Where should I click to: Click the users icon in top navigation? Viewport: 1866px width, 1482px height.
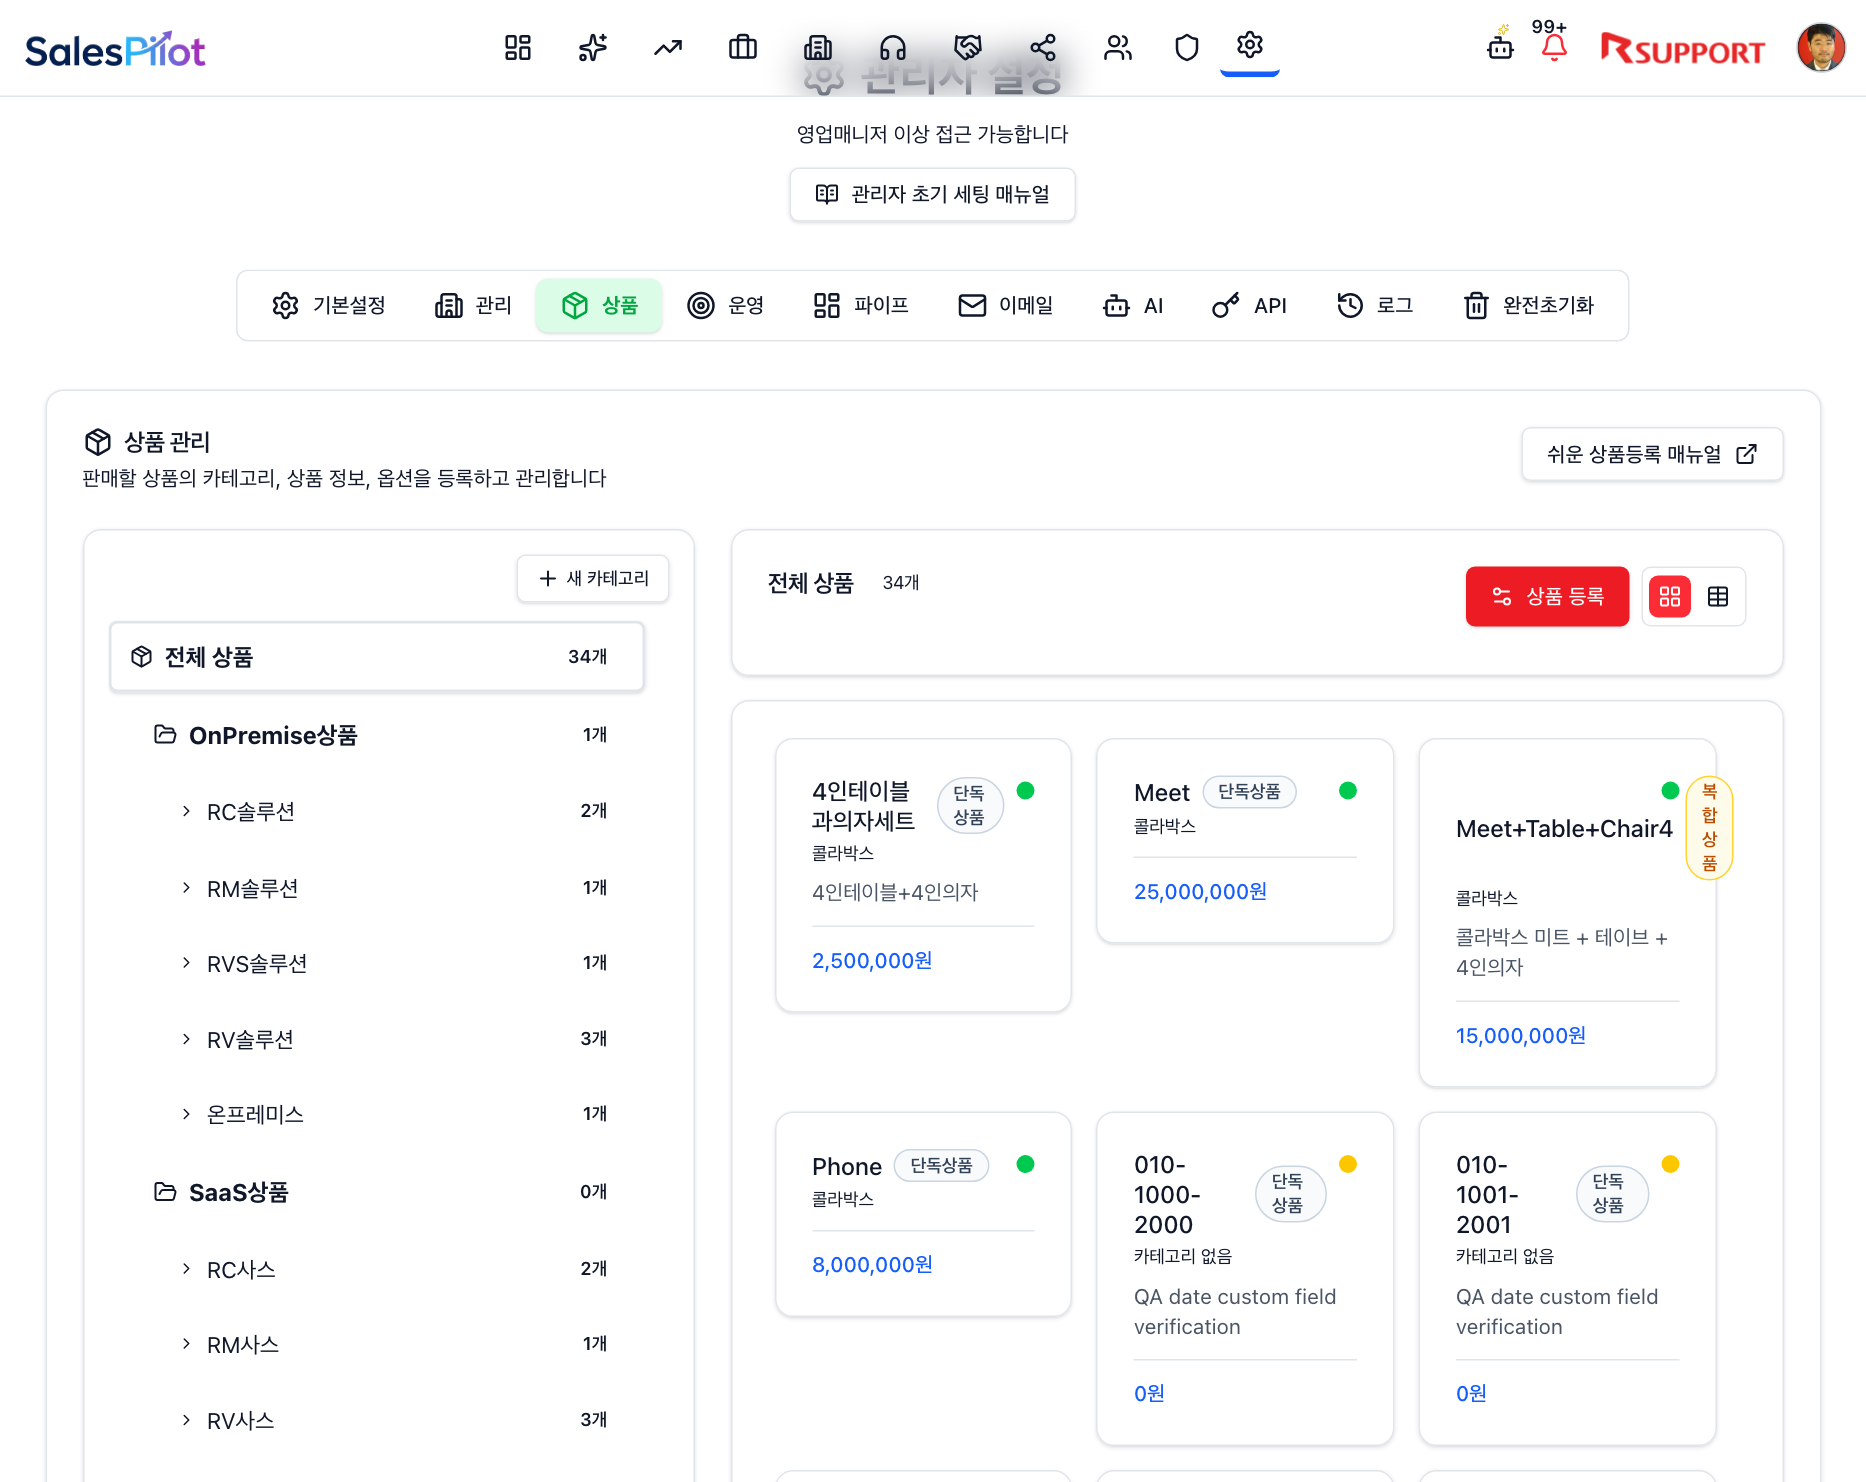tap(1117, 47)
